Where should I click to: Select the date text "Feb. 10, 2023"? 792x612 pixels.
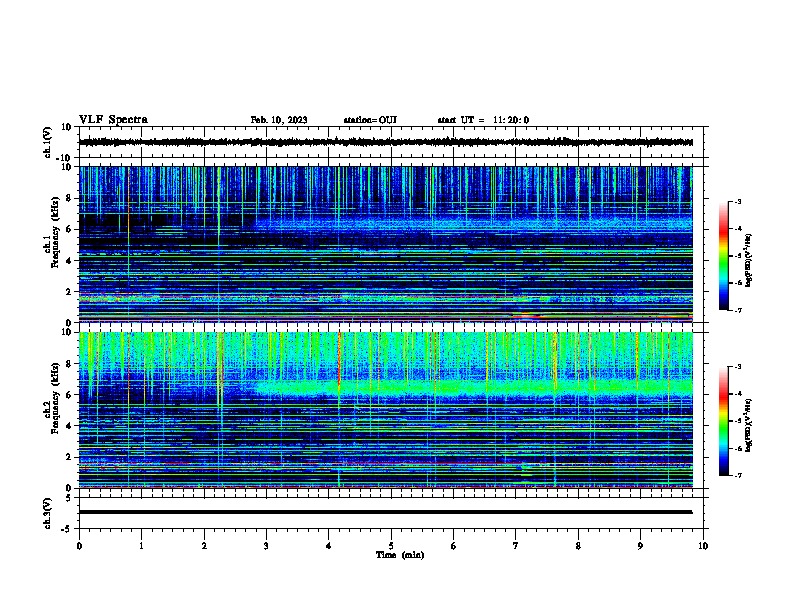point(279,120)
